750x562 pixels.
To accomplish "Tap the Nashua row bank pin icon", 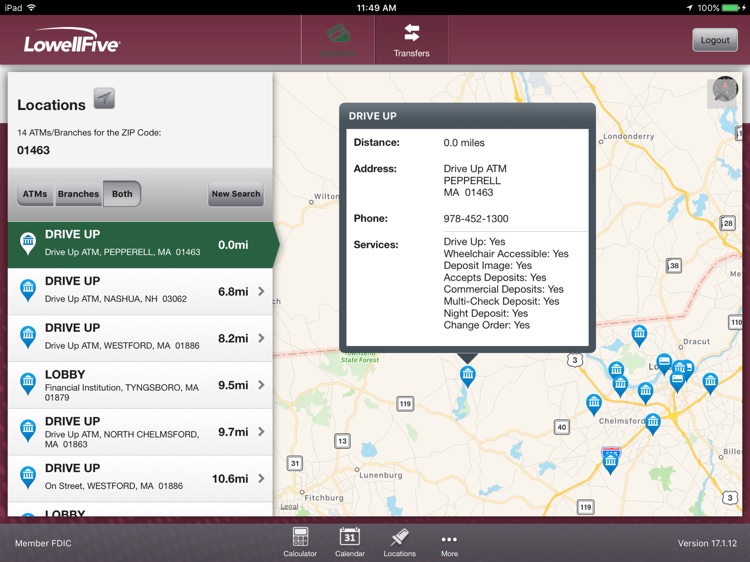I will click(28, 290).
